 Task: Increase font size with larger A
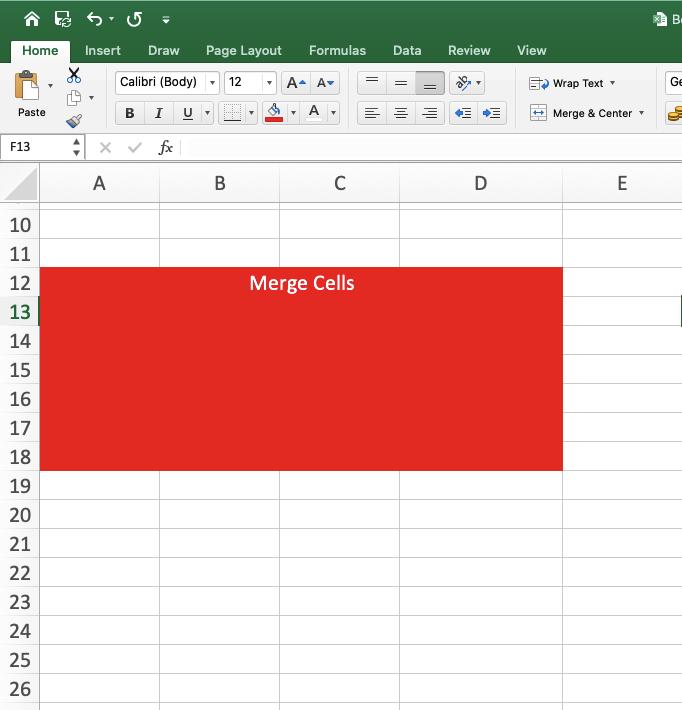pyautogui.click(x=296, y=83)
